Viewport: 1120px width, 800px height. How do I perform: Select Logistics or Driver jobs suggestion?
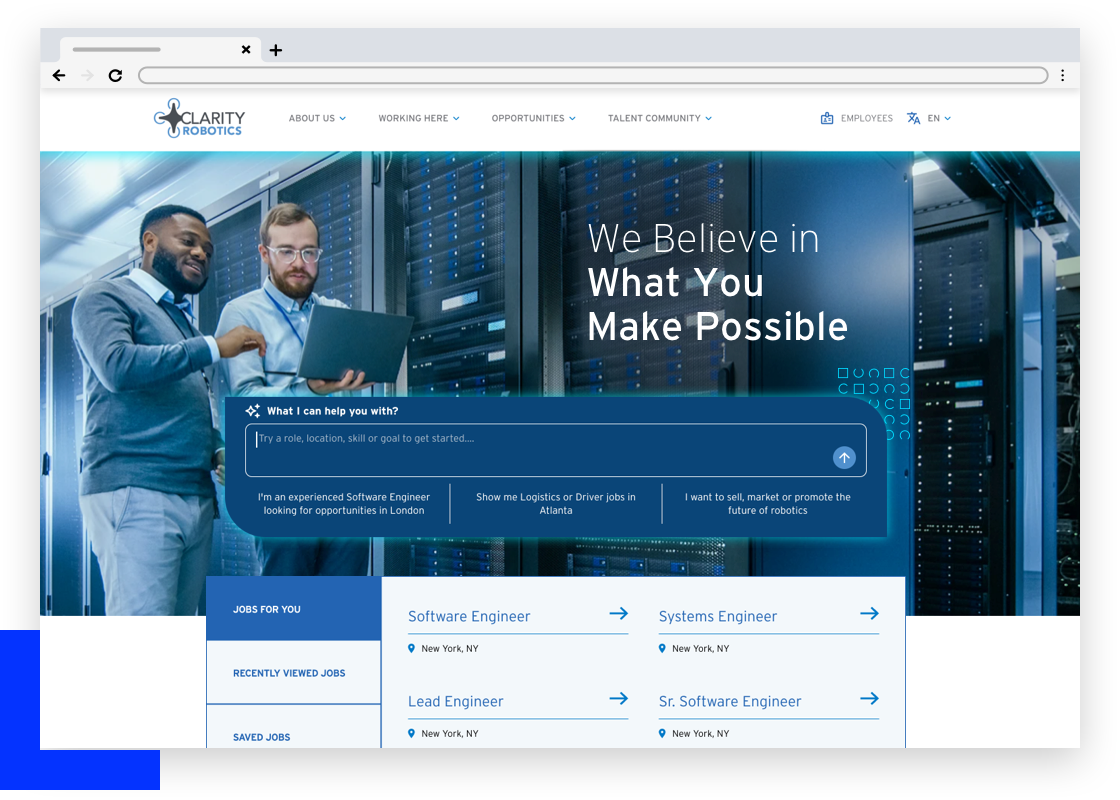click(x=556, y=504)
